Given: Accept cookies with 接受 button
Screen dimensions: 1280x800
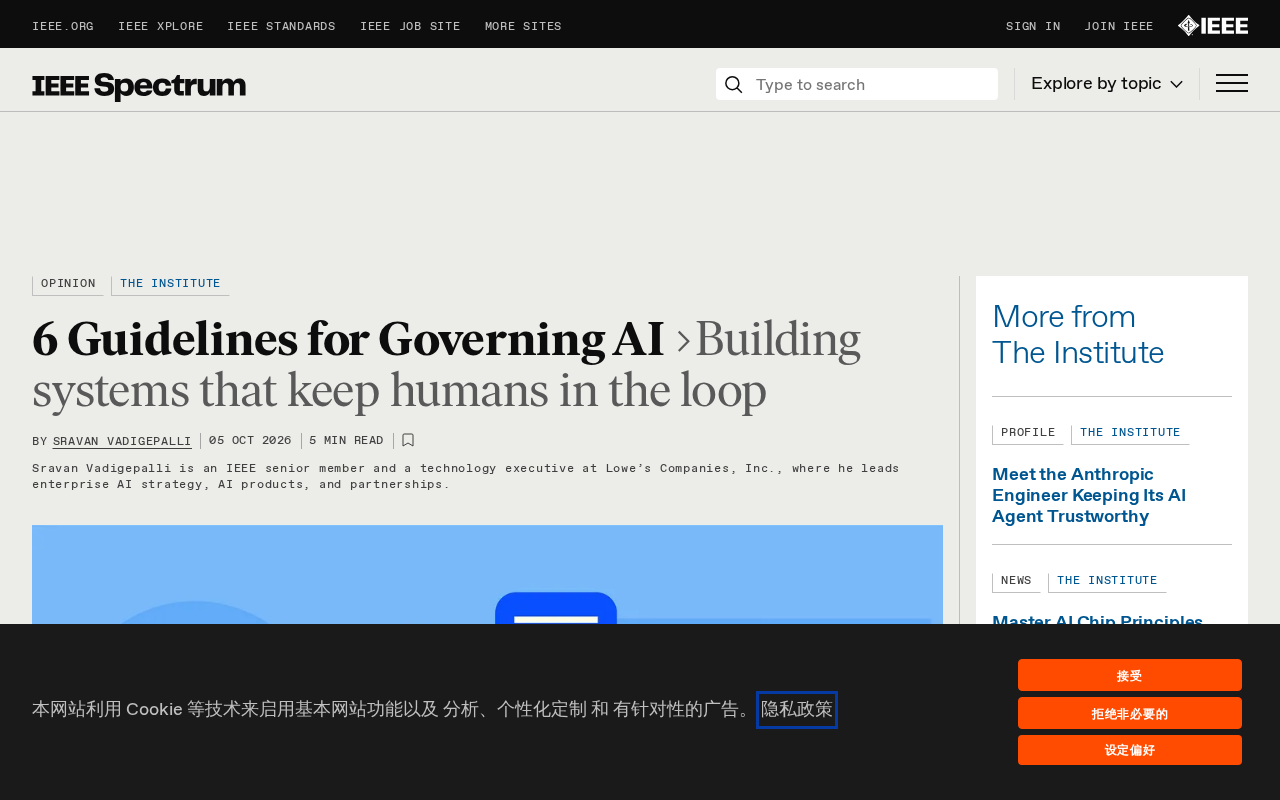Looking at the screenshot, I should click(x=1130, y=675).
